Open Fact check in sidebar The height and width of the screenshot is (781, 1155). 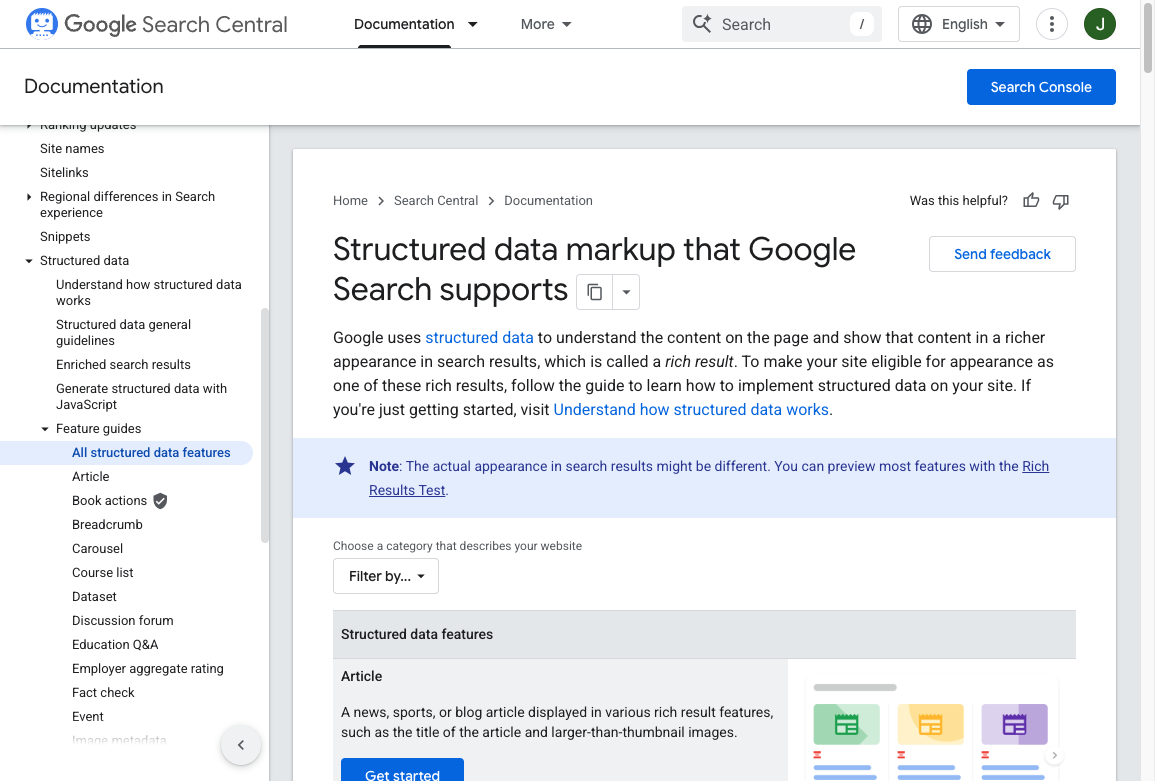click(x=103, y=693)
